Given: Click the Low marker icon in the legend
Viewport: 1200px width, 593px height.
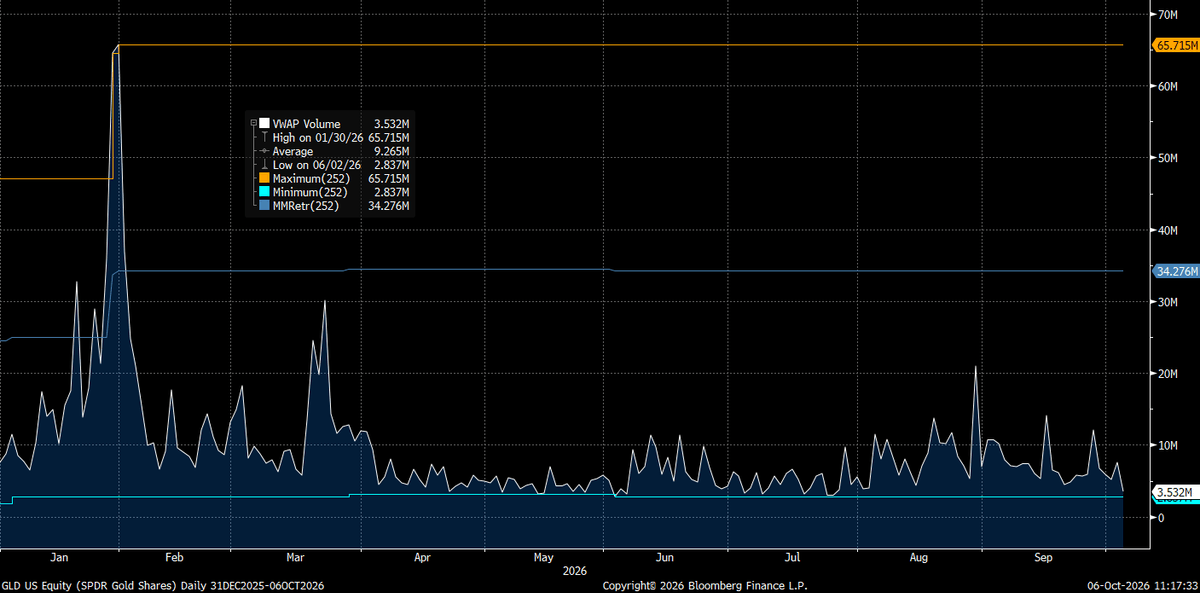Looking at the screenshot, I should pos(264,164).
